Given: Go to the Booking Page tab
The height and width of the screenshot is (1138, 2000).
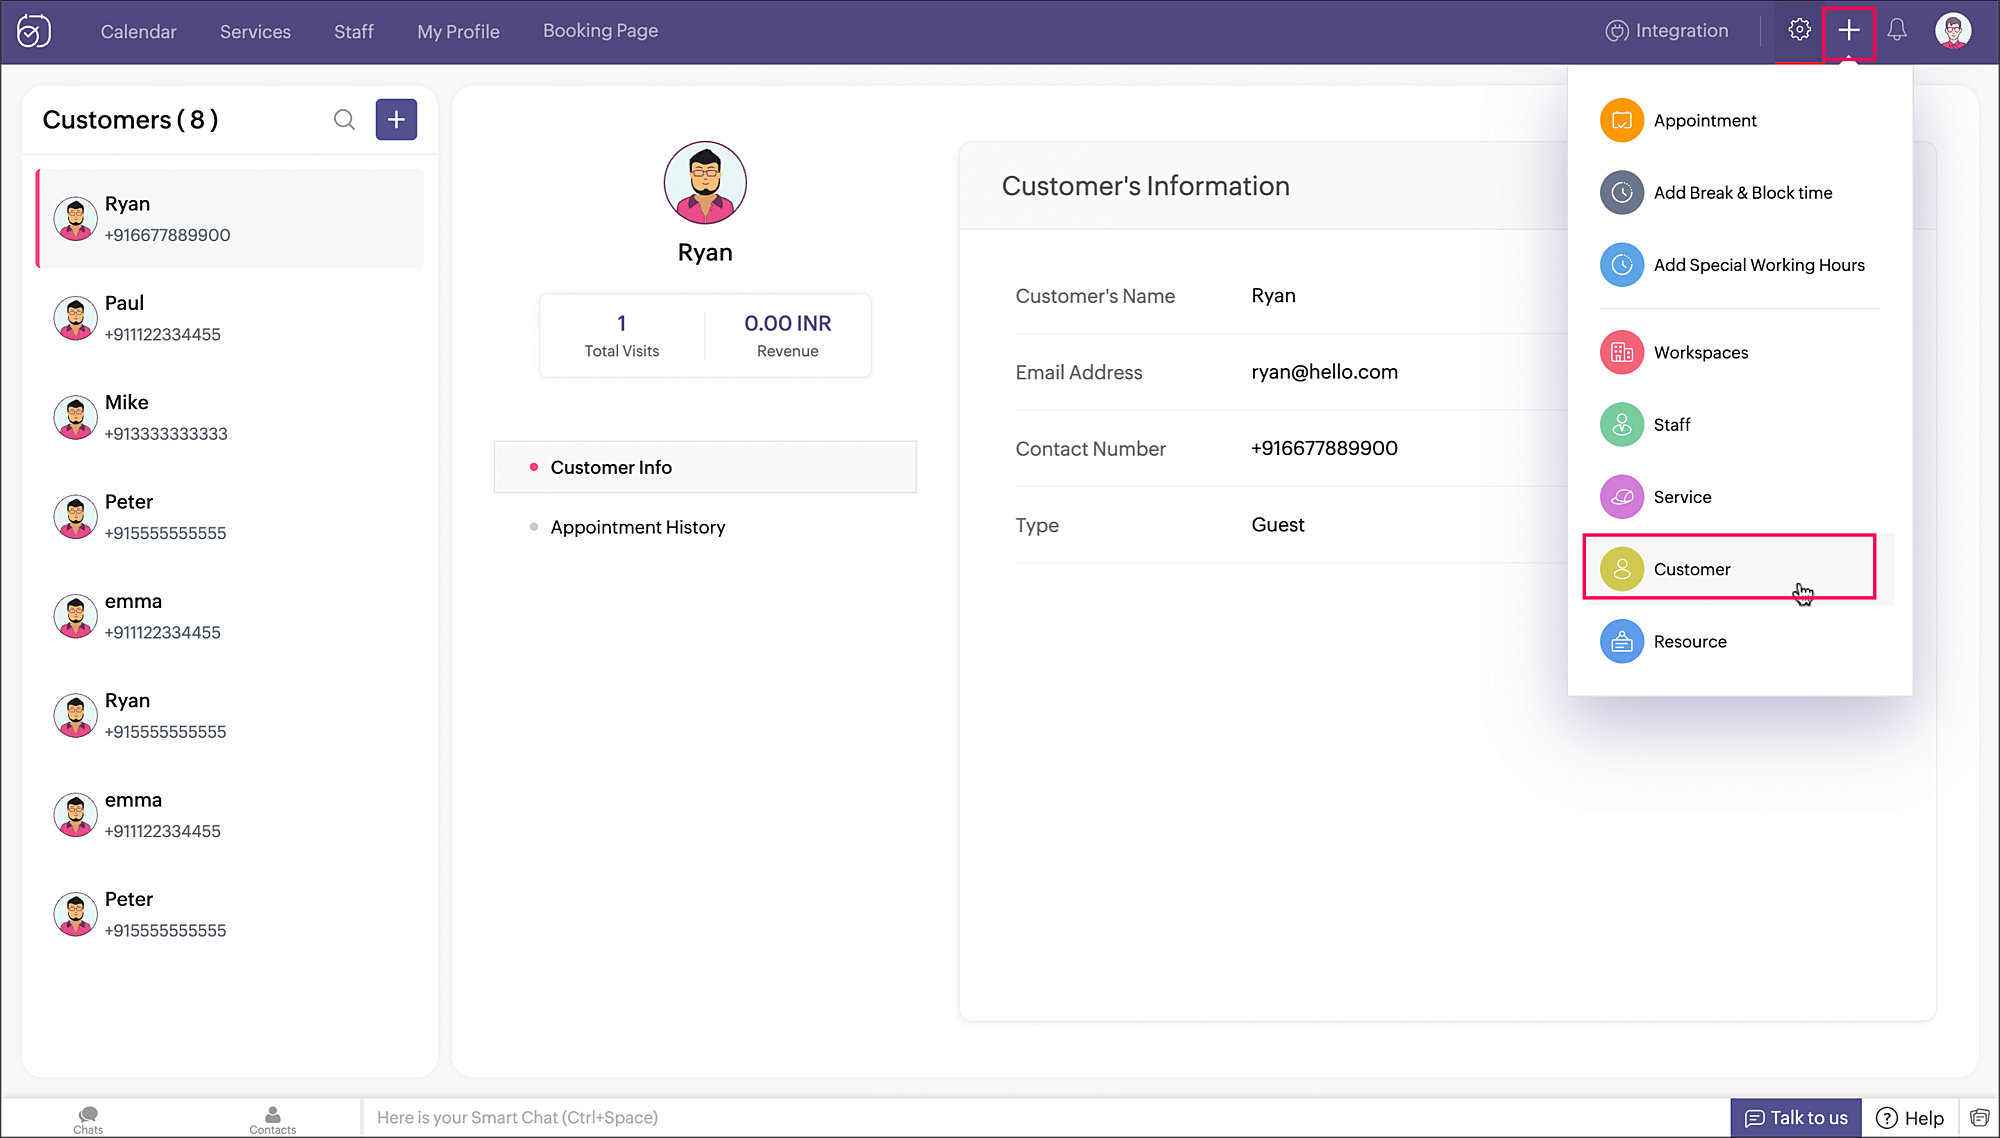Looking at the screenshot, I should 600,31.
